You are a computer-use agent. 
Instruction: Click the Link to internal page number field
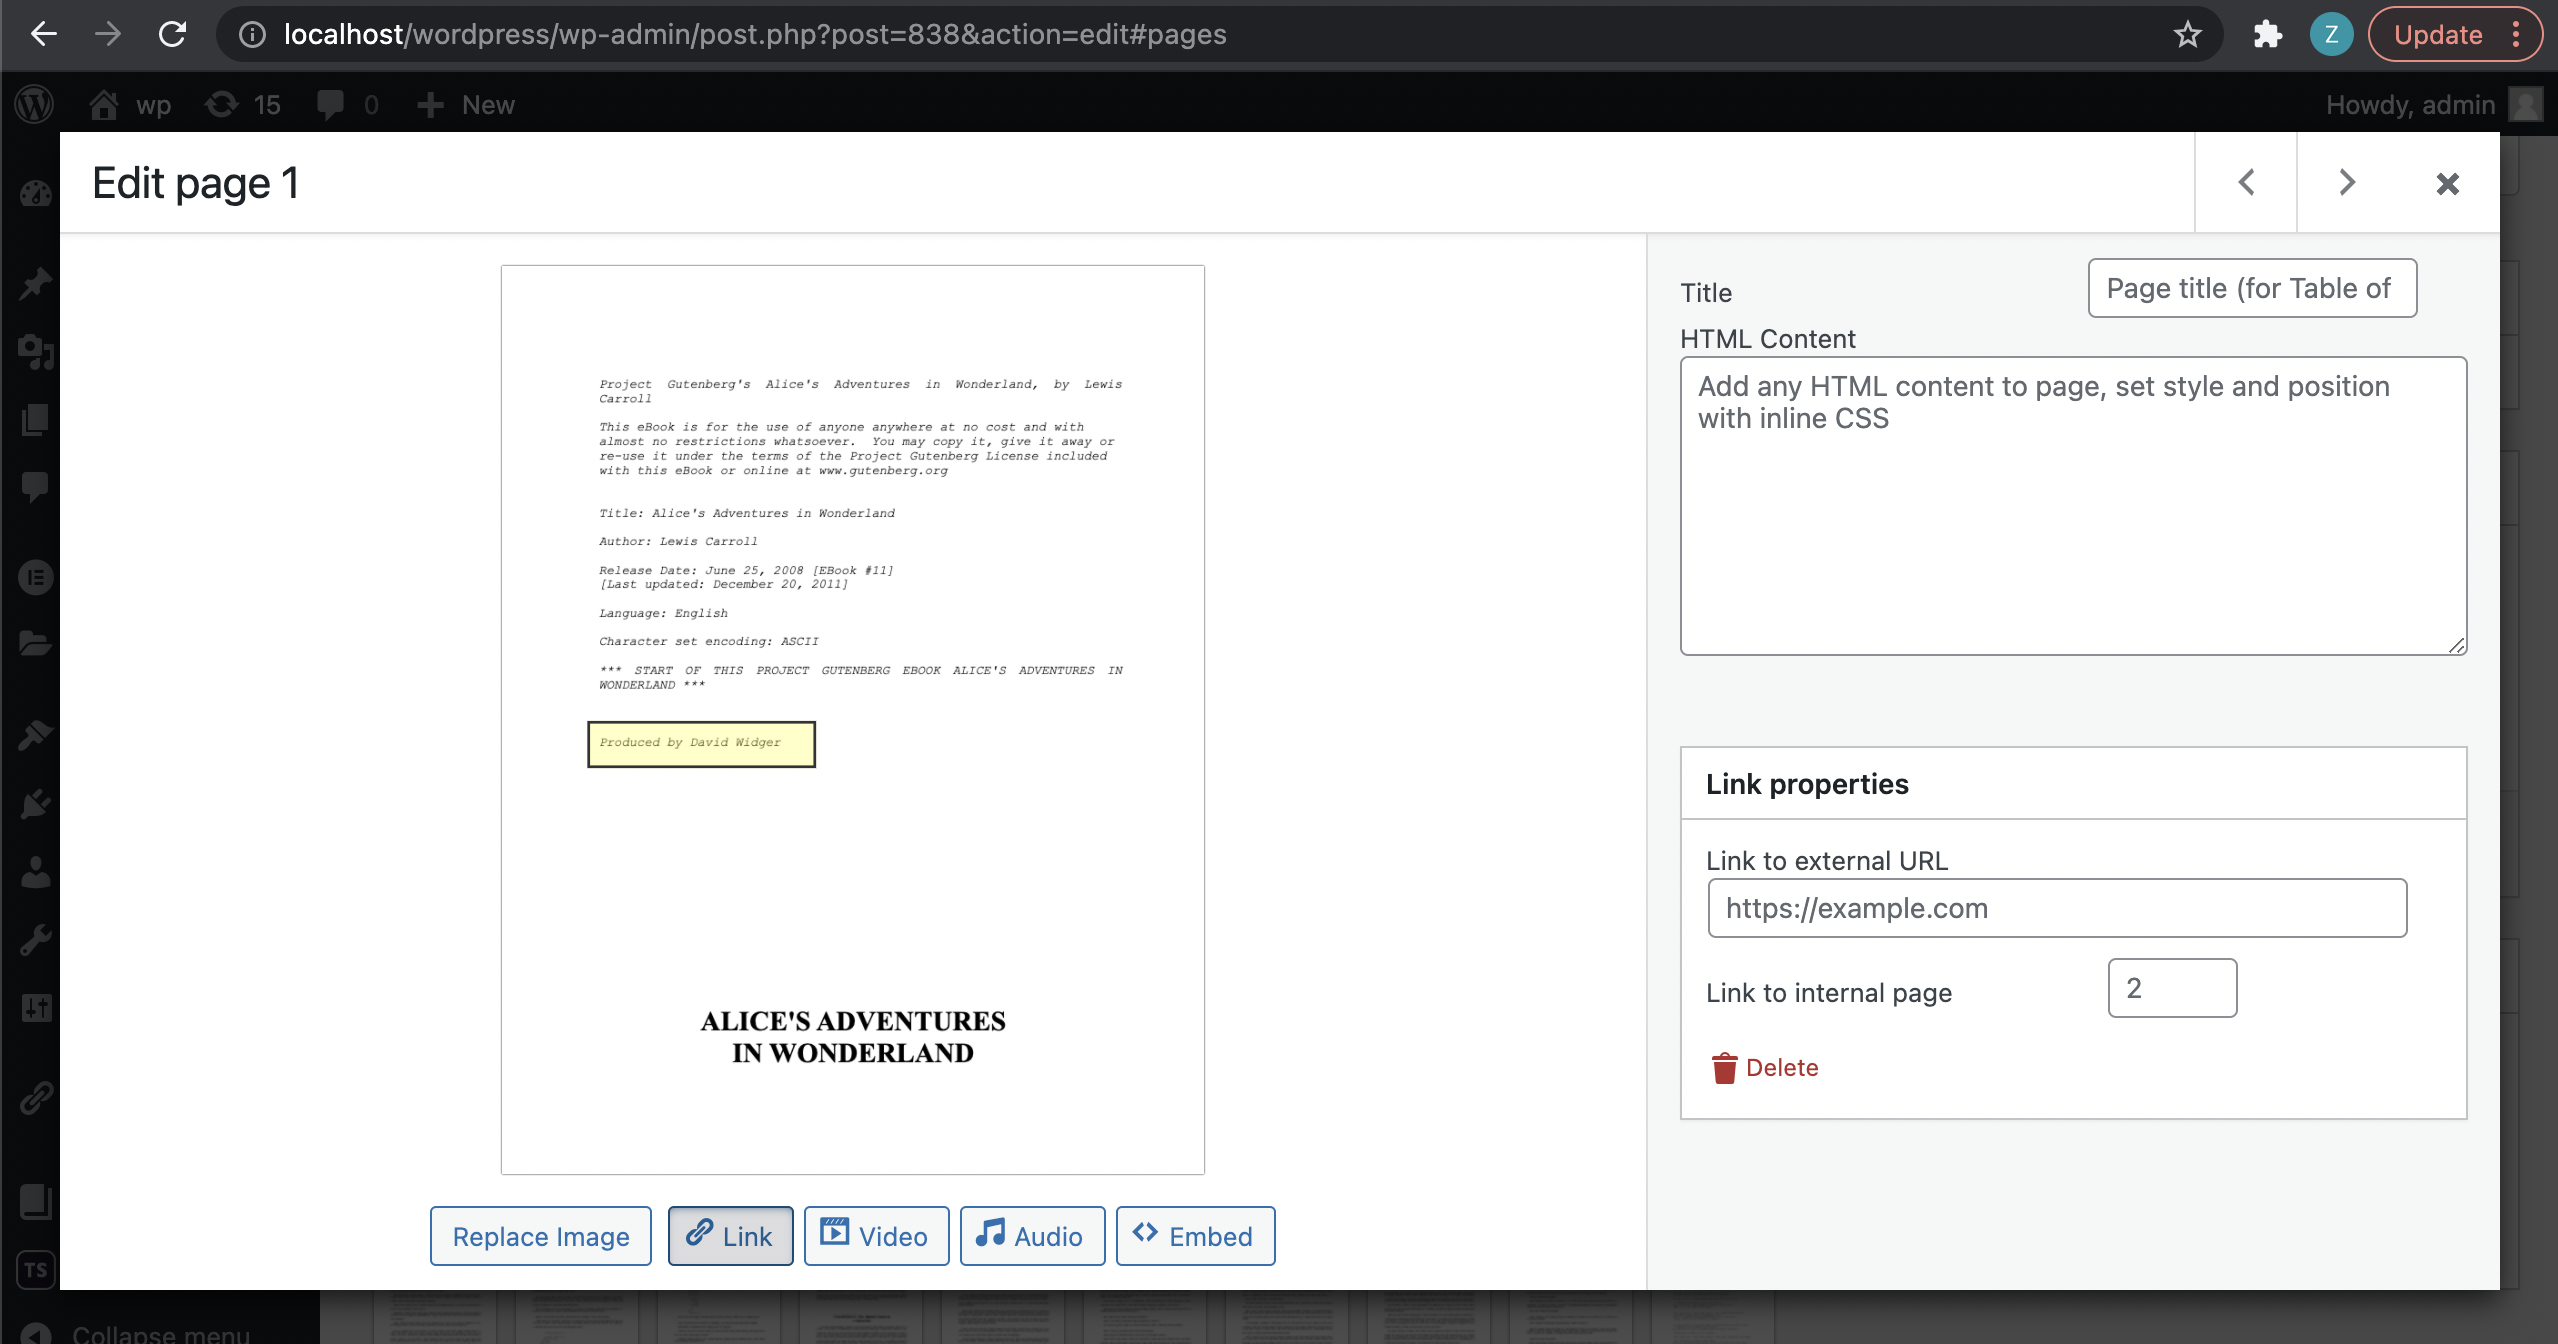click(2171, 988)
